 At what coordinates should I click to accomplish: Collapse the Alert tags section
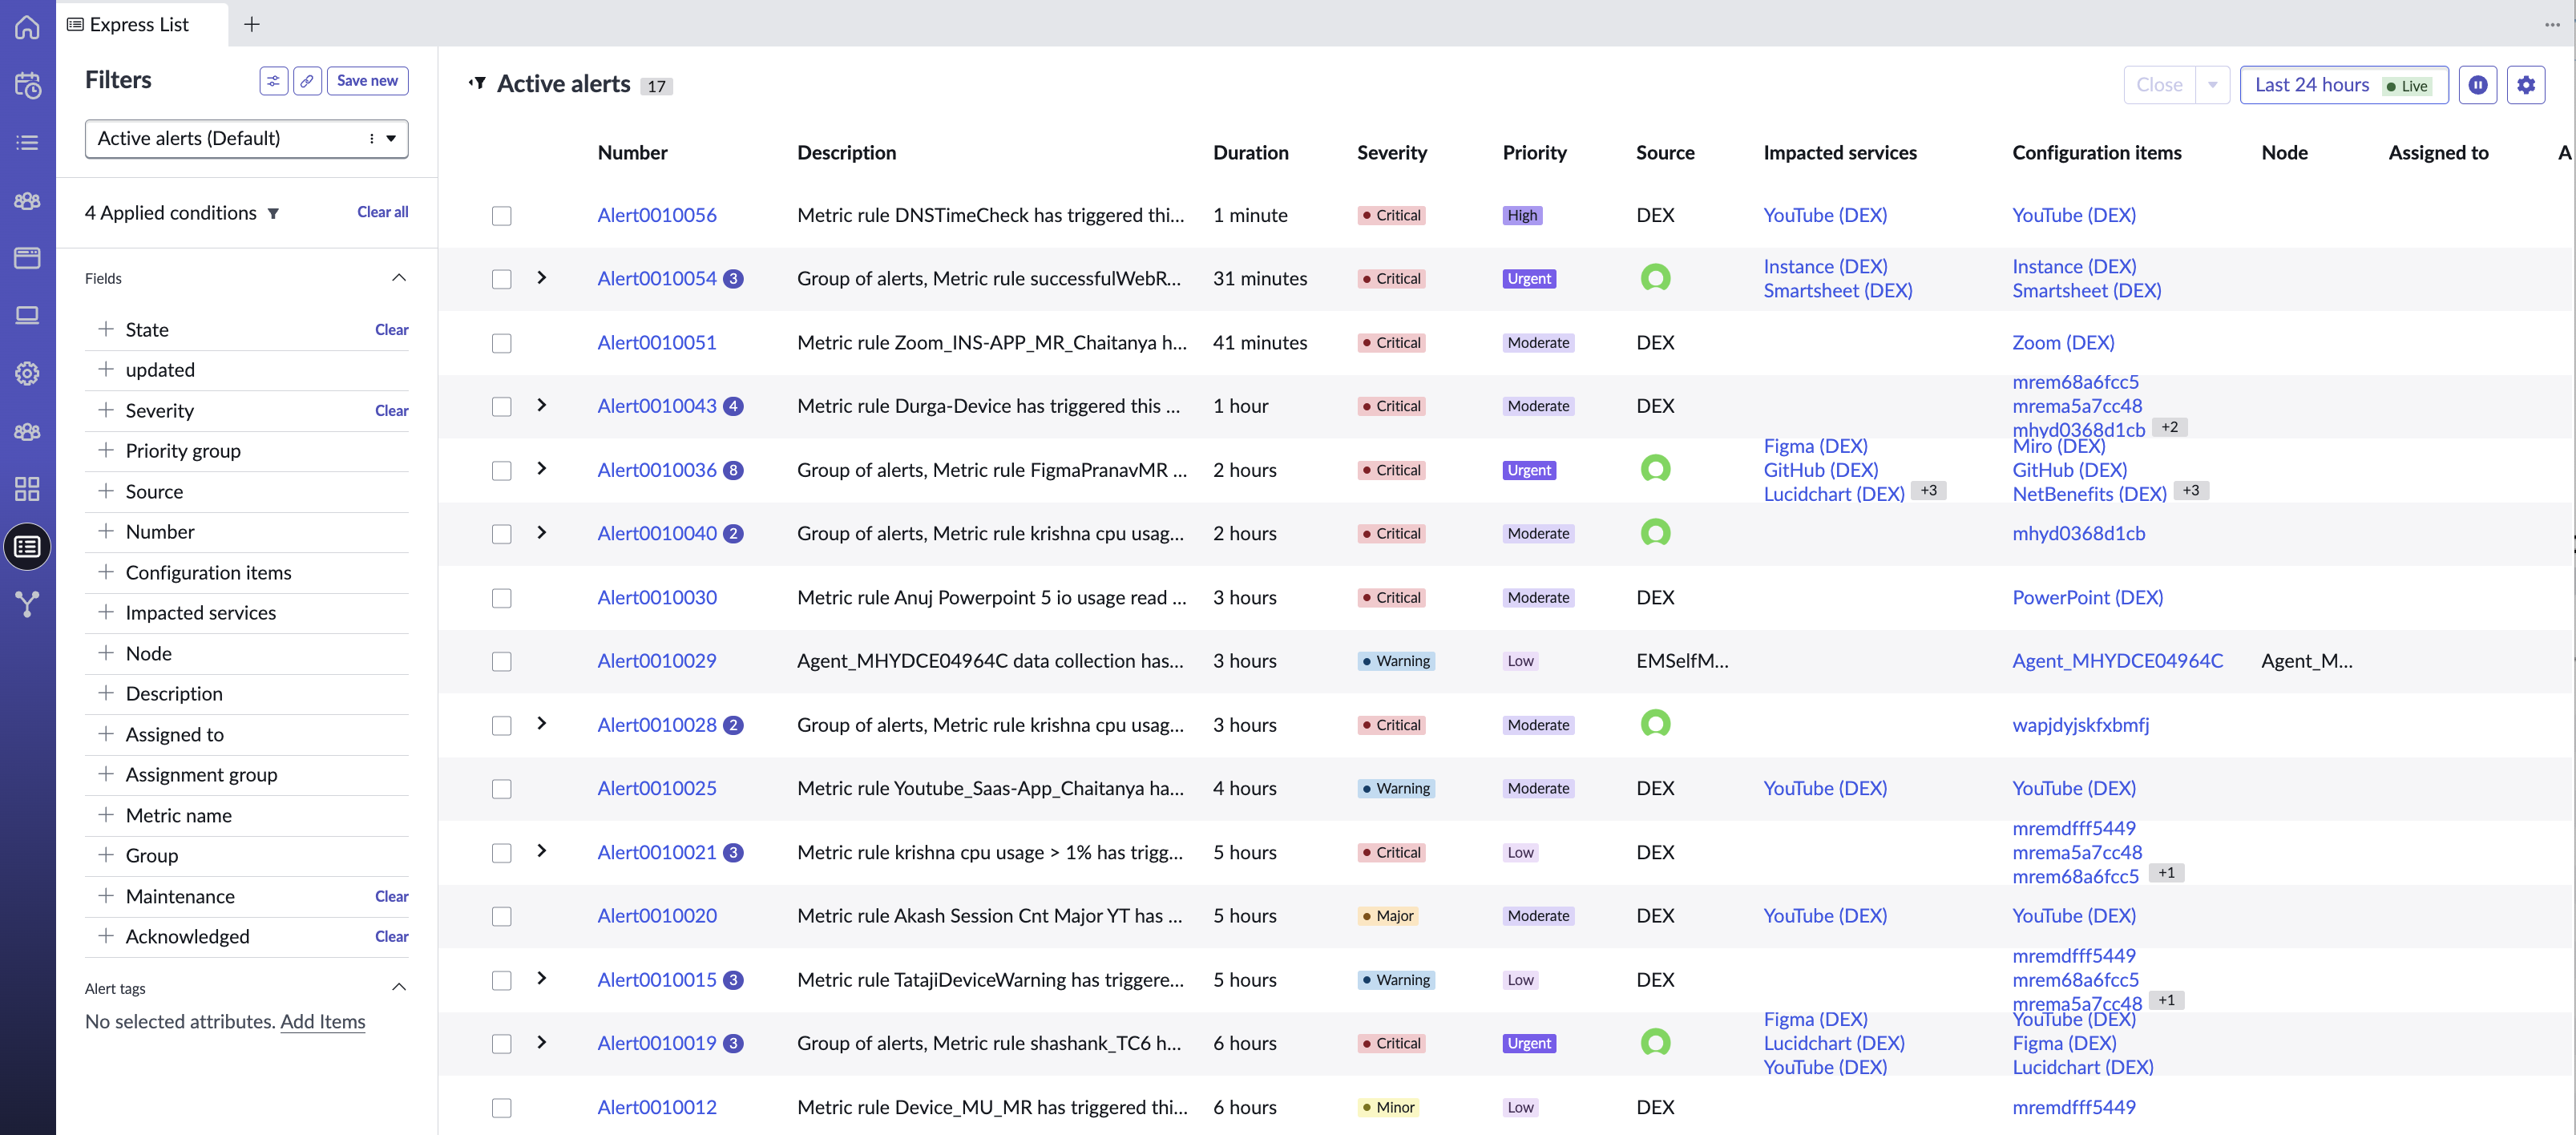398,988
